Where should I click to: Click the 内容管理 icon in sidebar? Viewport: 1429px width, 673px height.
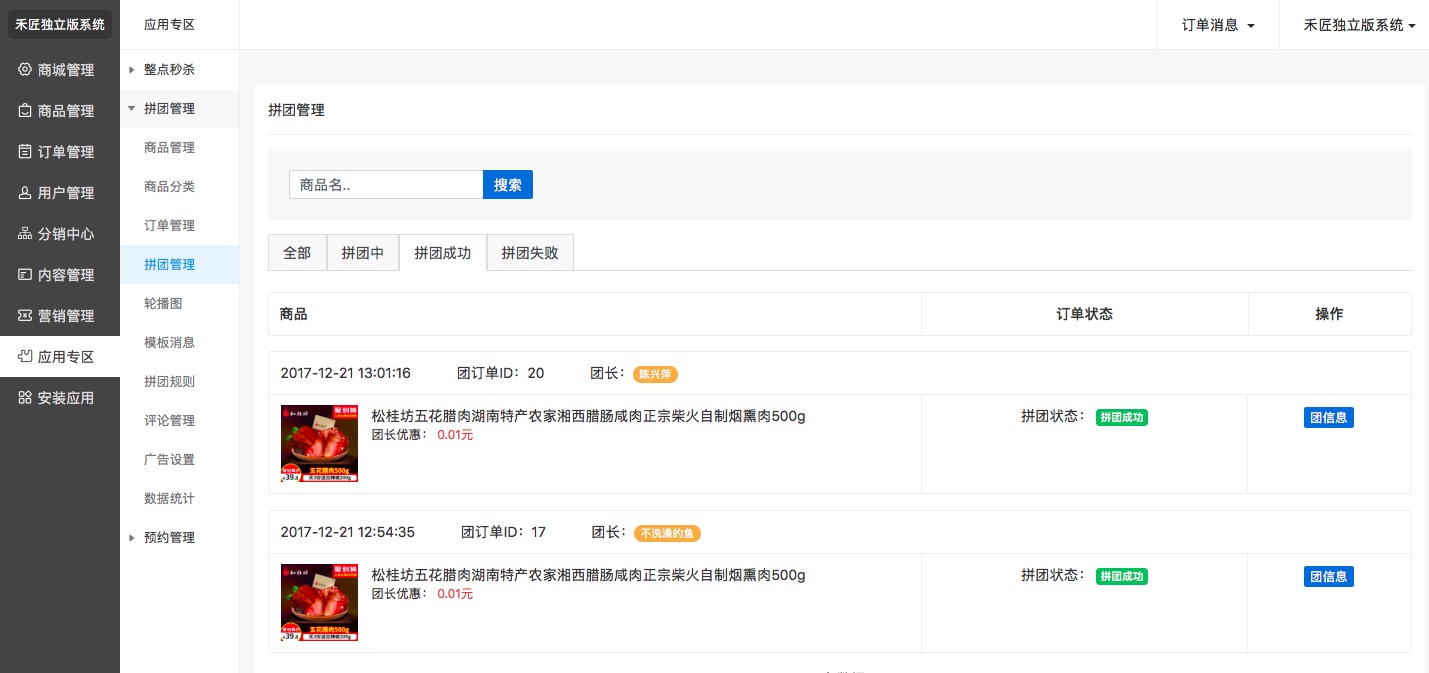(25, 275)
